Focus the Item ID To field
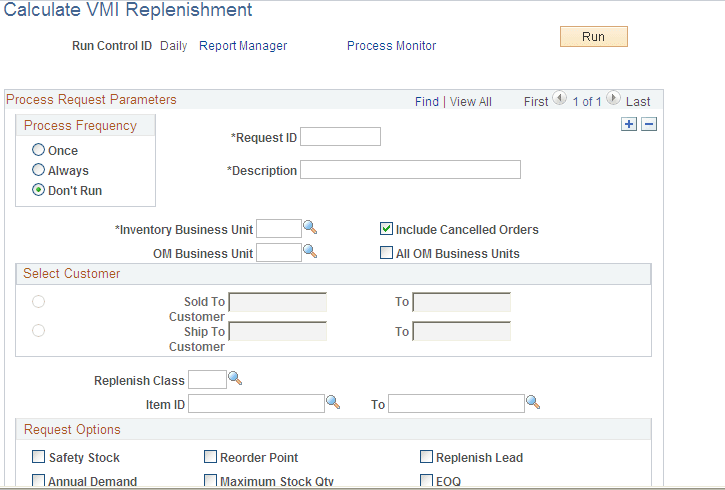725x490 pixels. [x=456, y=404]
